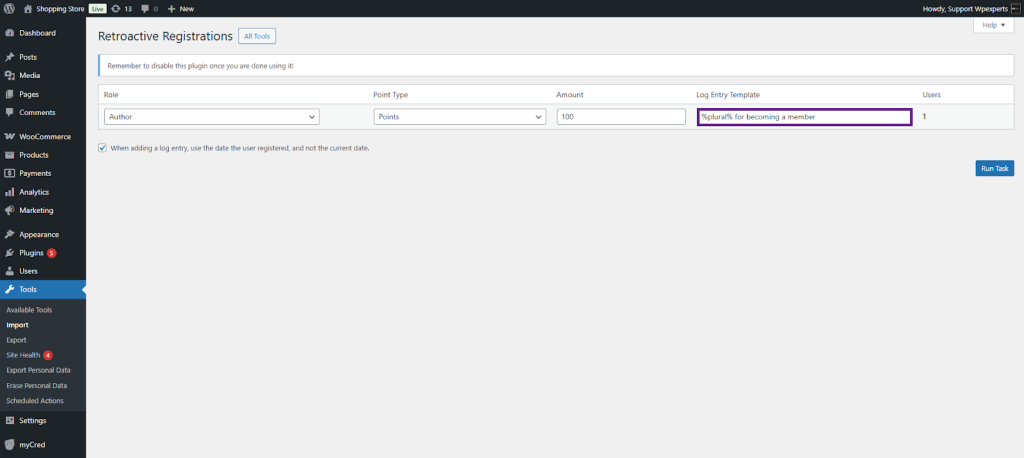
Task: Go to Site Health submenu item
Action: pos(23,355)
